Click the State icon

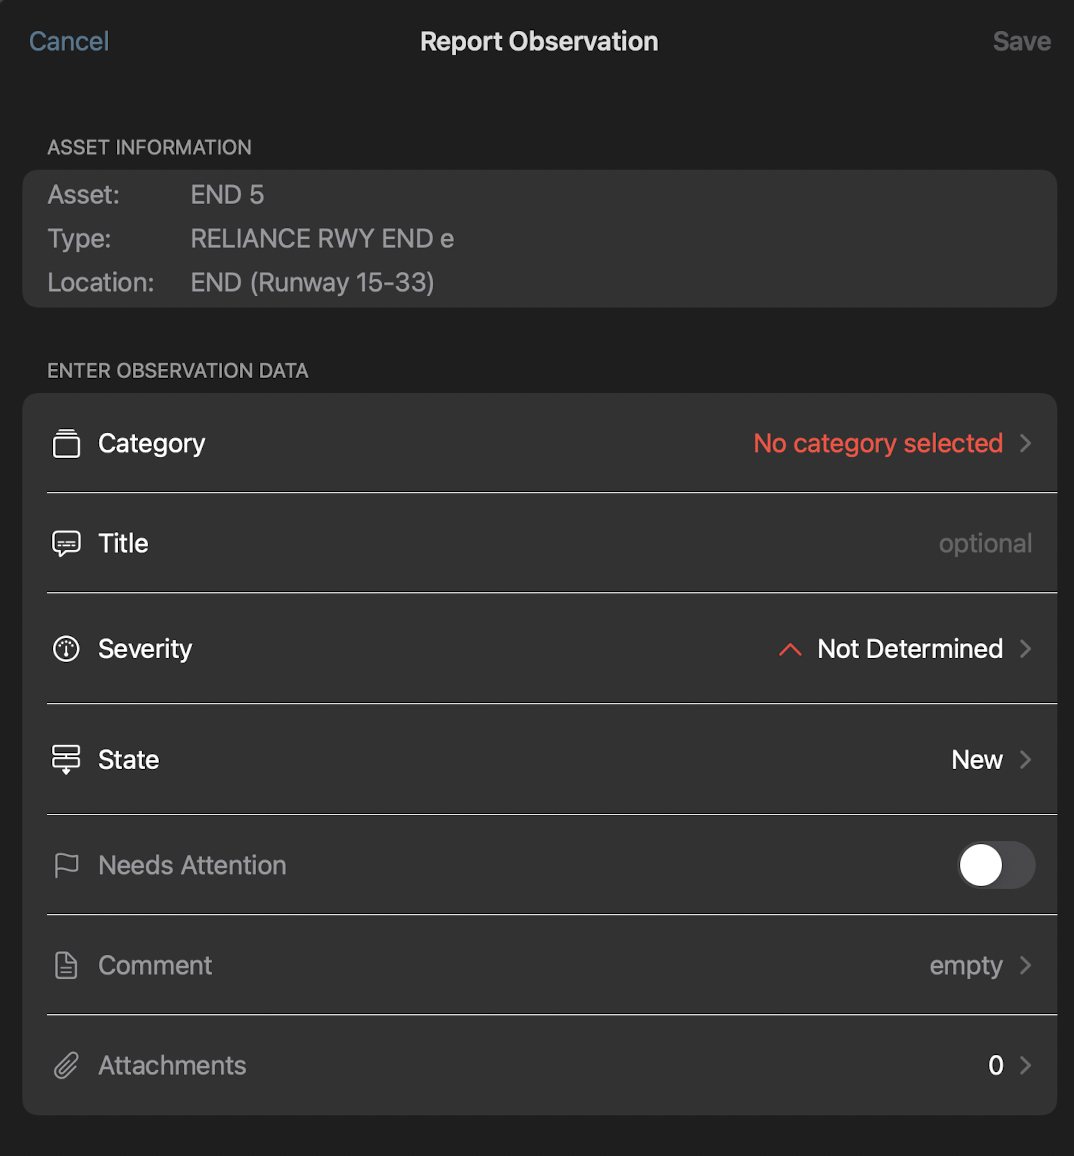coord(66,759)
